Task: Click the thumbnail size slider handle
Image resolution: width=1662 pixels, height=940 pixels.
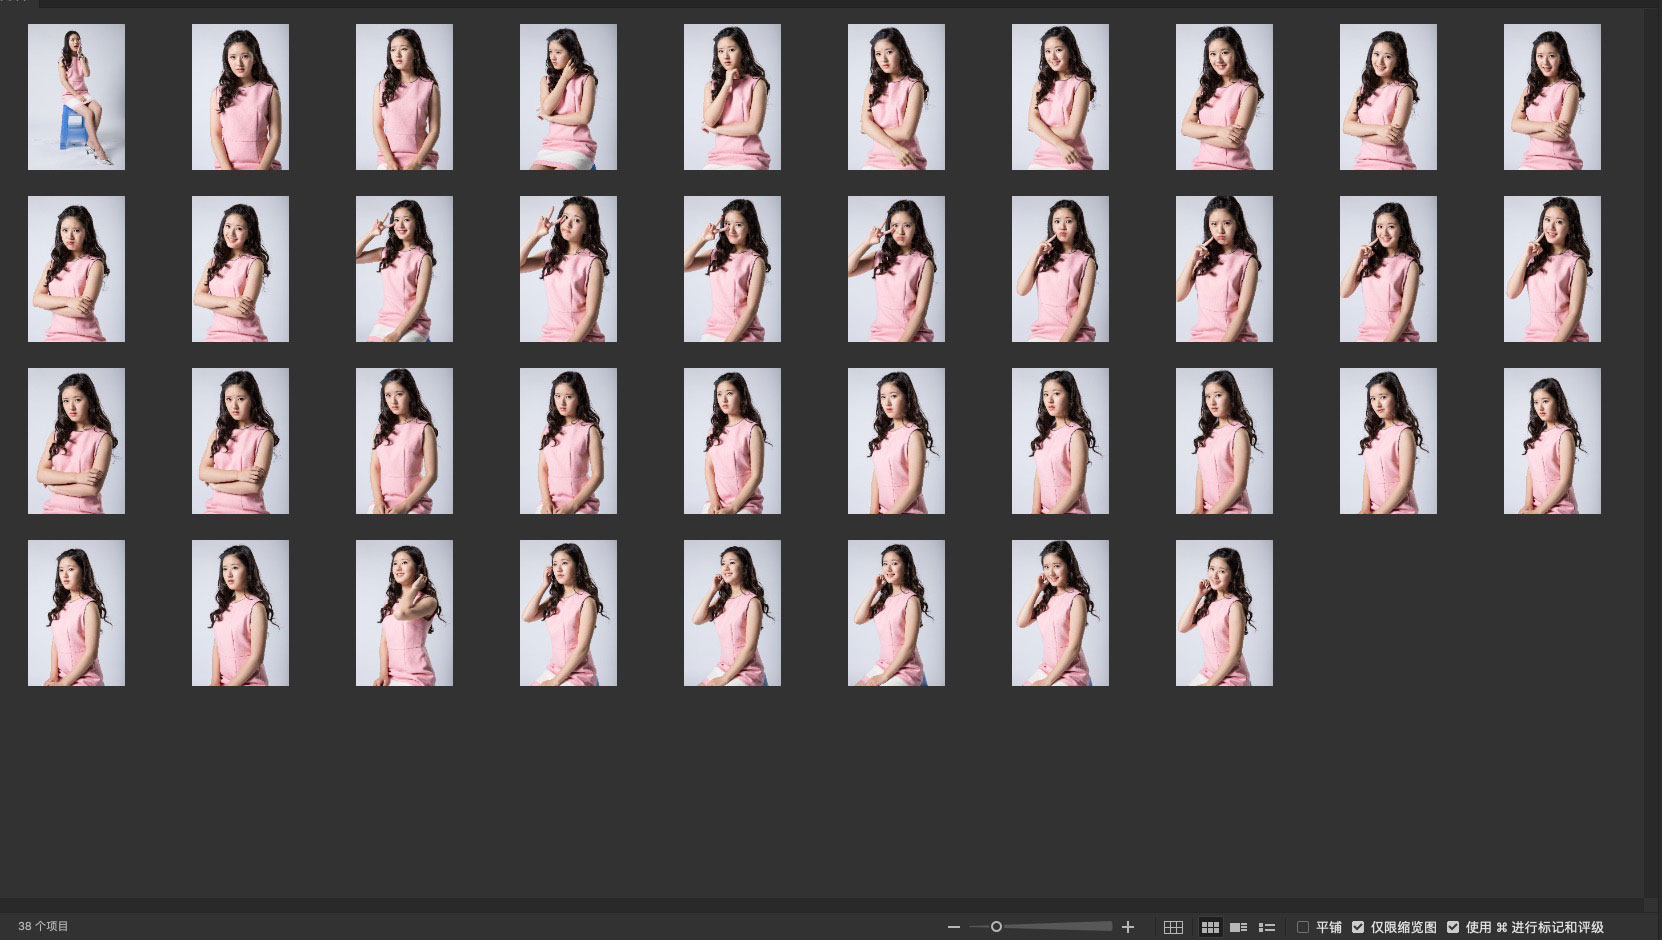Action: [x=996, y=927]
